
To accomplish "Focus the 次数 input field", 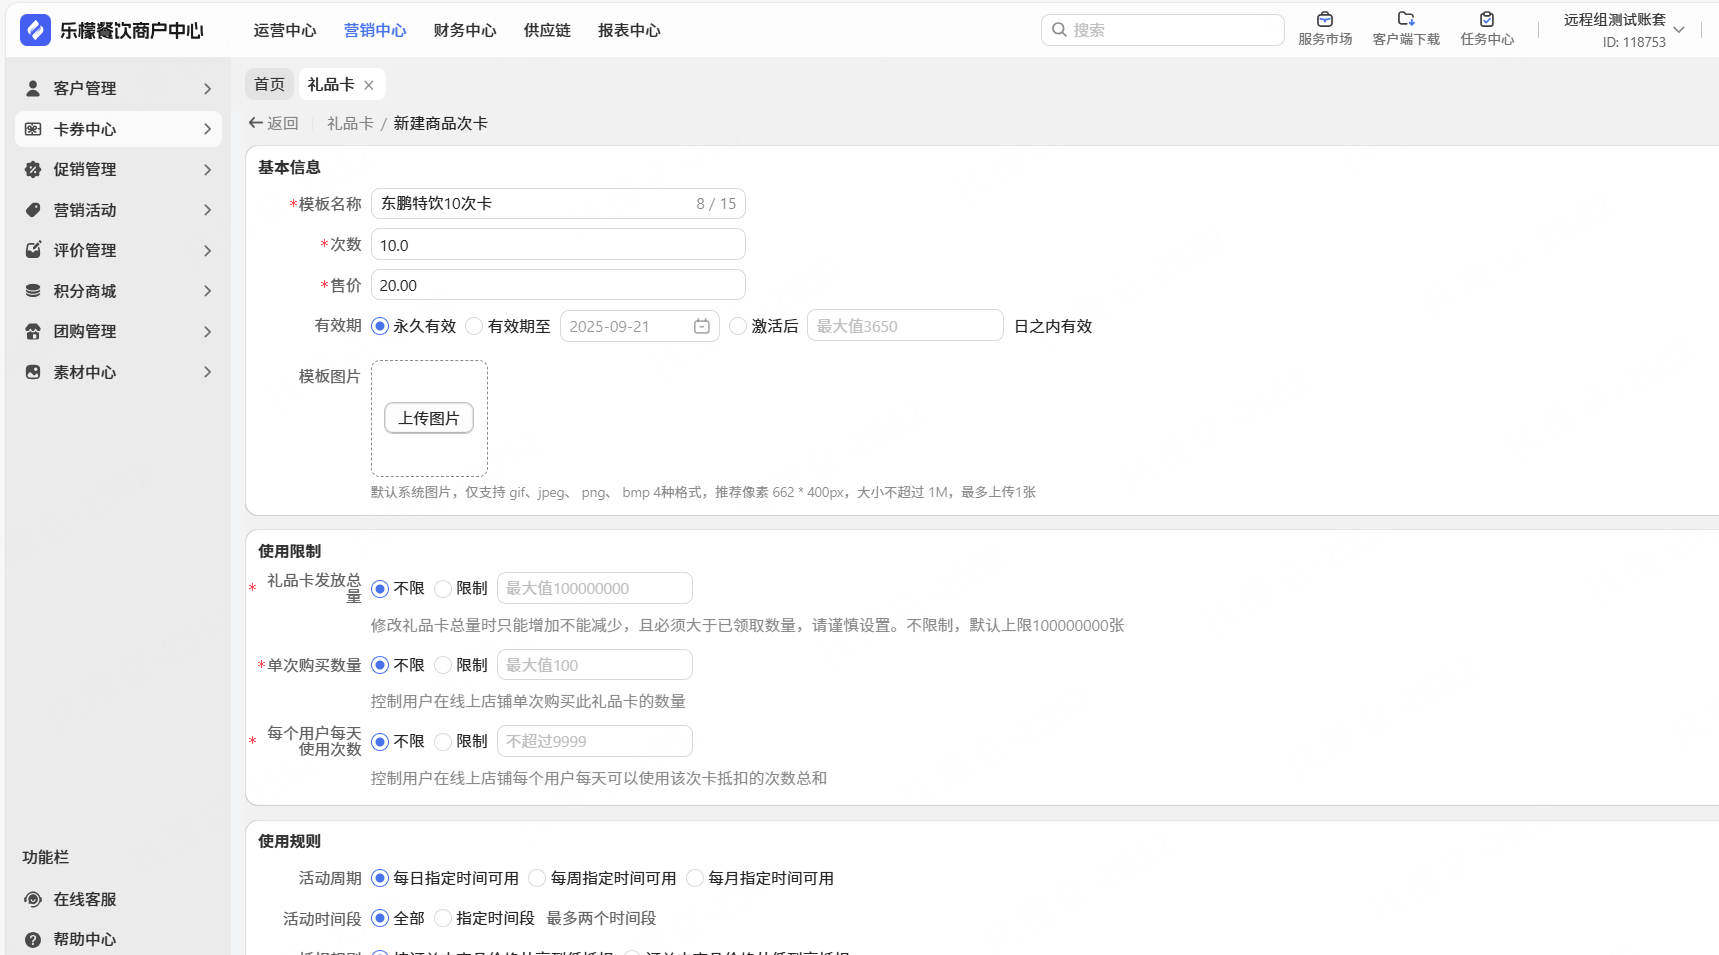I will pyautogui.click(x=558, y=245).
